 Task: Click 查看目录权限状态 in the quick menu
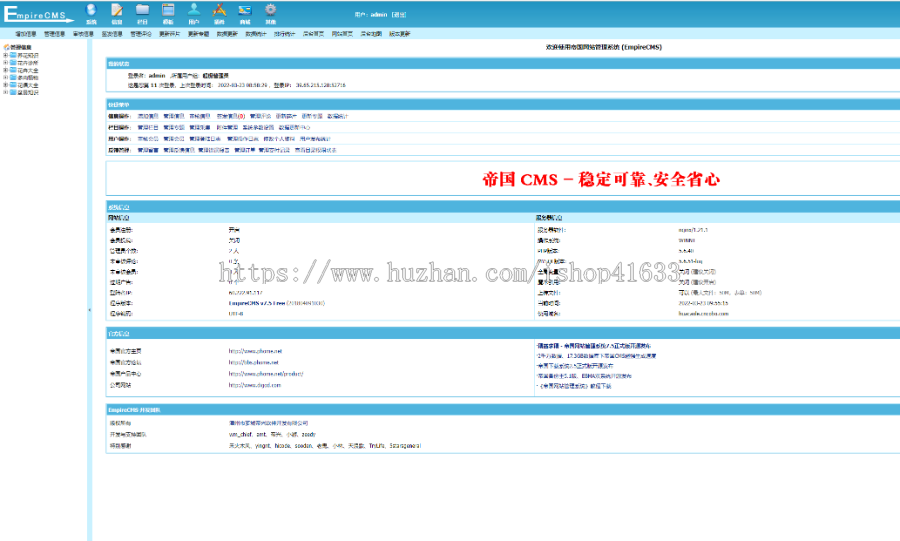click(316, 150)
